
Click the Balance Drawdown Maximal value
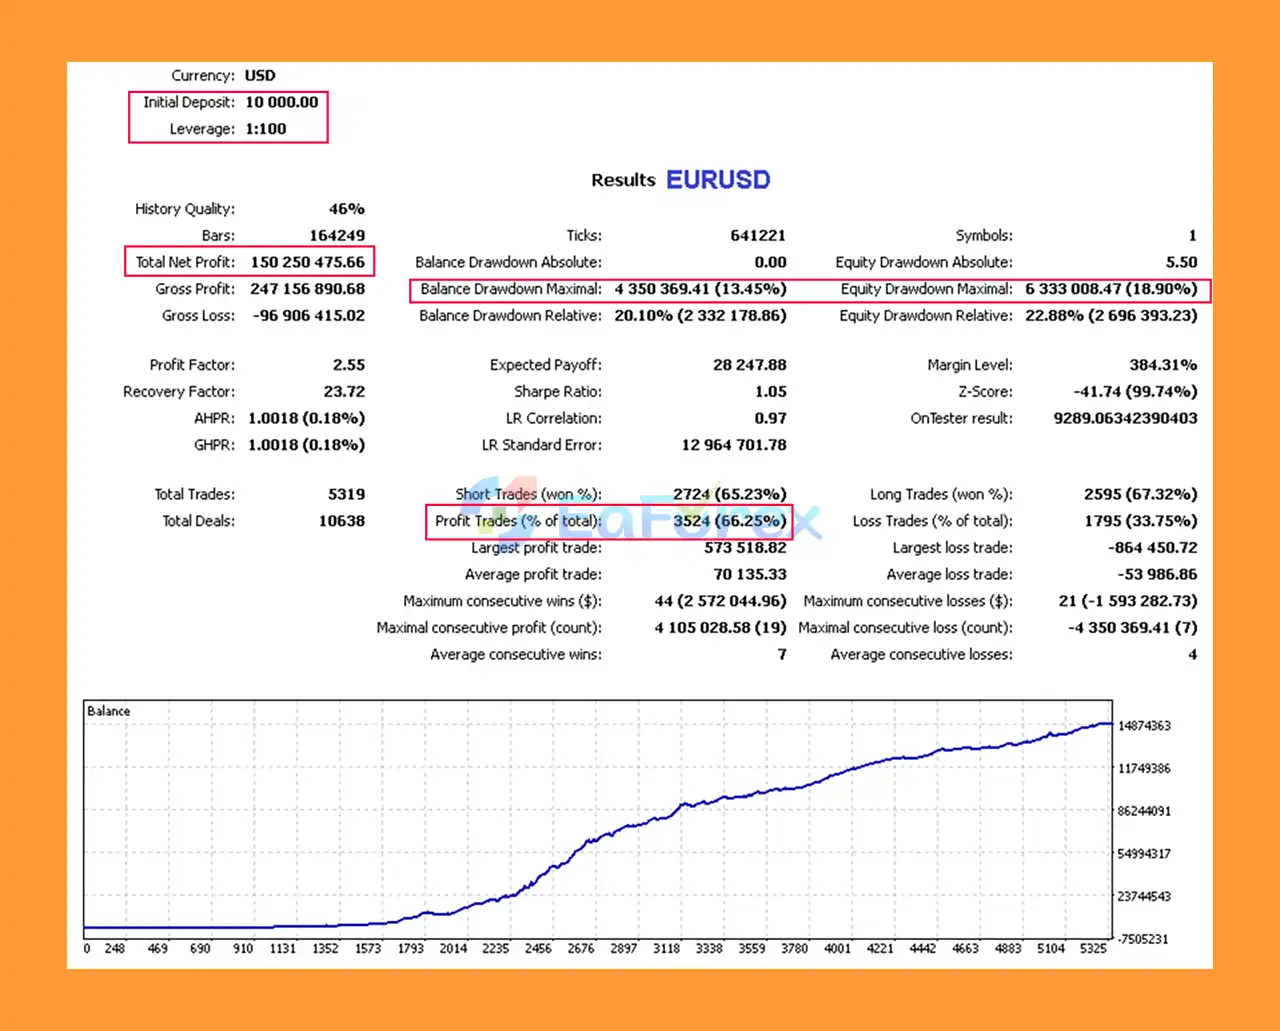(x=700, y=289)
